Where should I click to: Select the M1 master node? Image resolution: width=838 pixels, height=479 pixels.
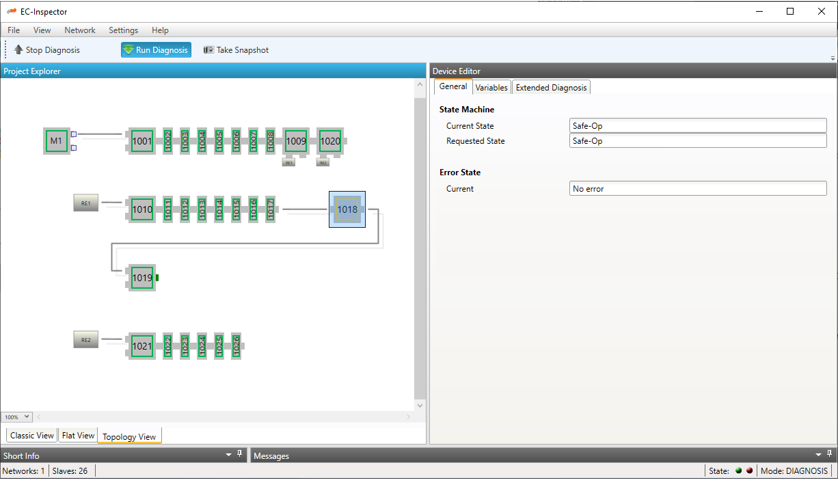56,141
